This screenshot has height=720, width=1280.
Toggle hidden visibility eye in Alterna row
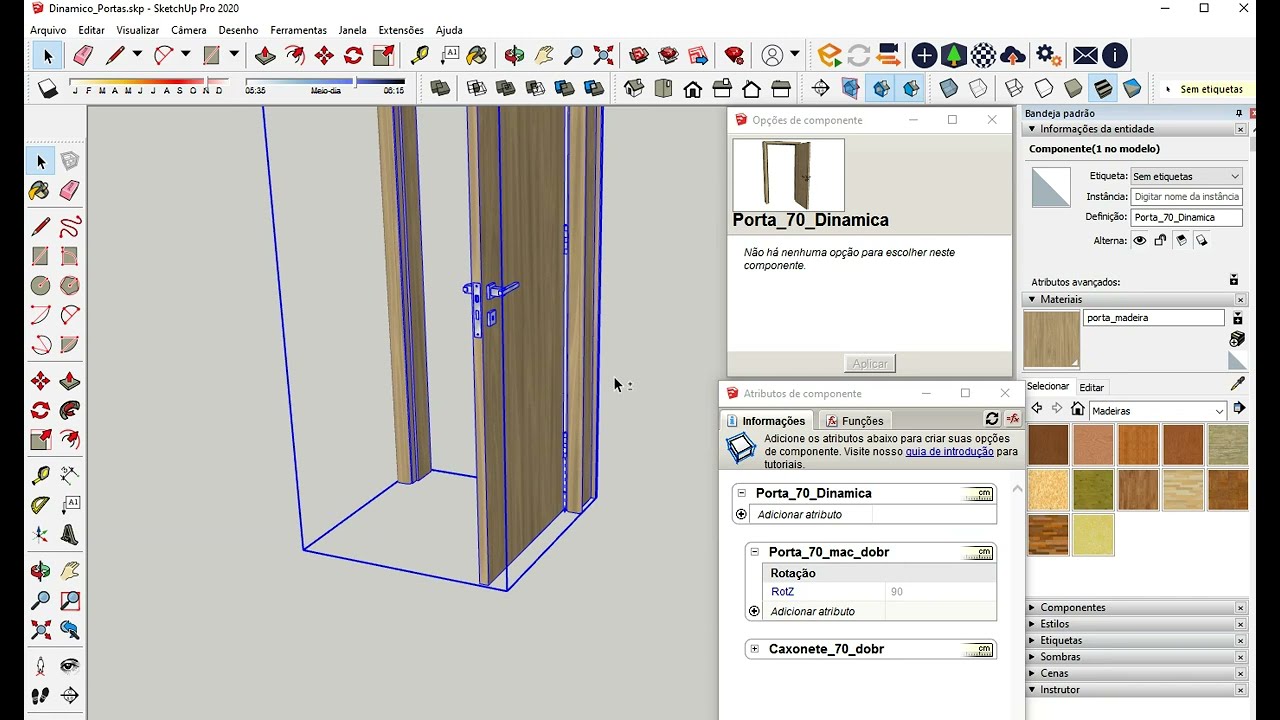[x=1139, y=240]
